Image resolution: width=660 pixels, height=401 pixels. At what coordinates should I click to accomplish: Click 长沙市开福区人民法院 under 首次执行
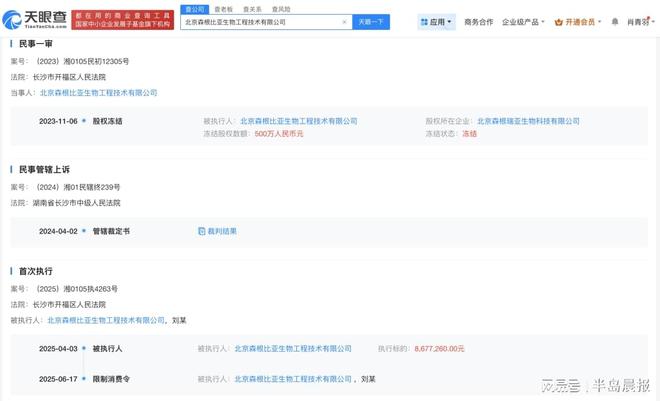pyautogui.click(x=69, y=305)
